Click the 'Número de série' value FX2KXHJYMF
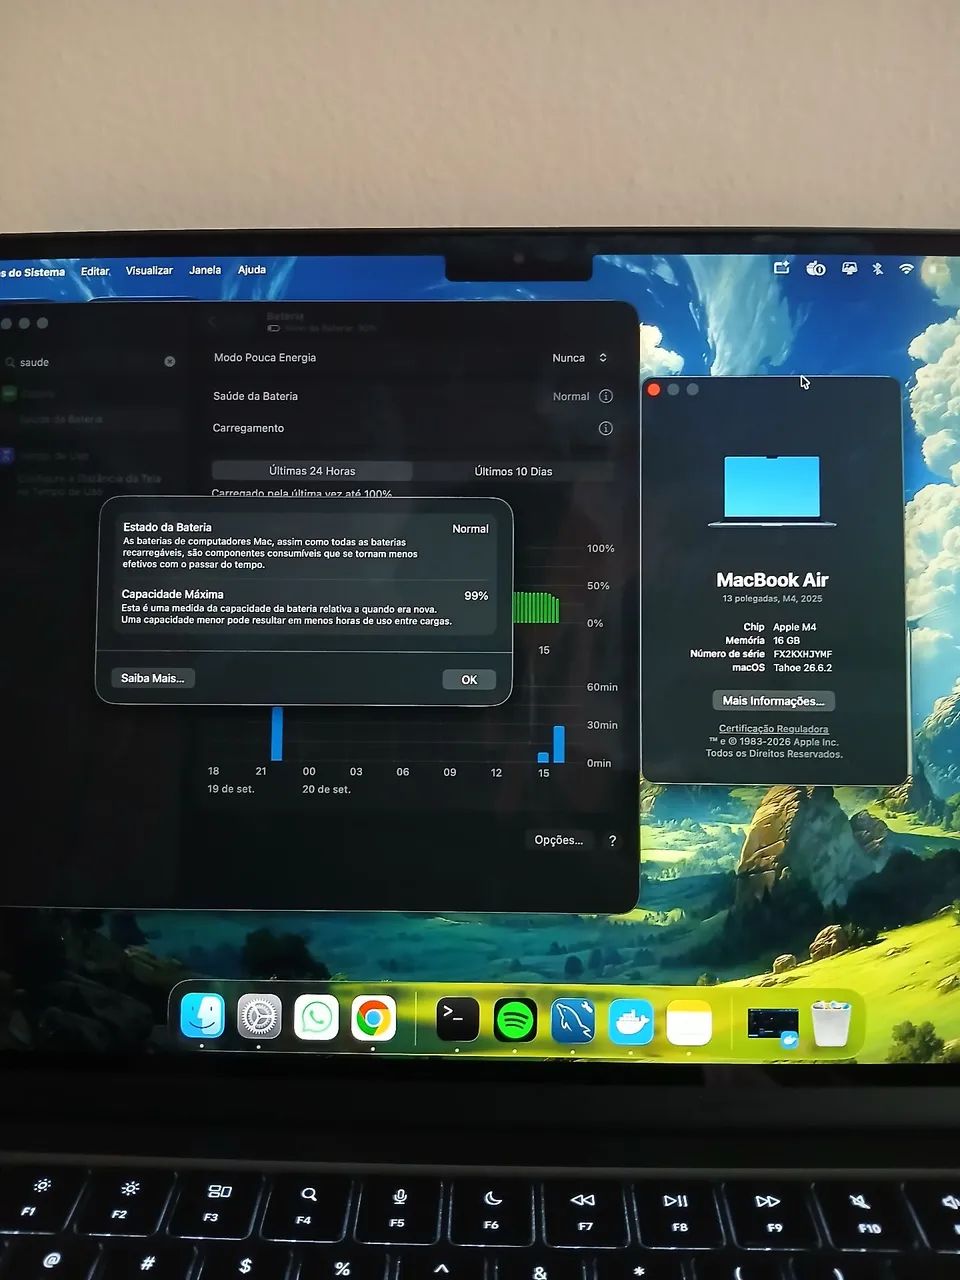Image resolution: width=960 pixels, height=1280 pixels. pyautogui.click(x=802, y=654)
